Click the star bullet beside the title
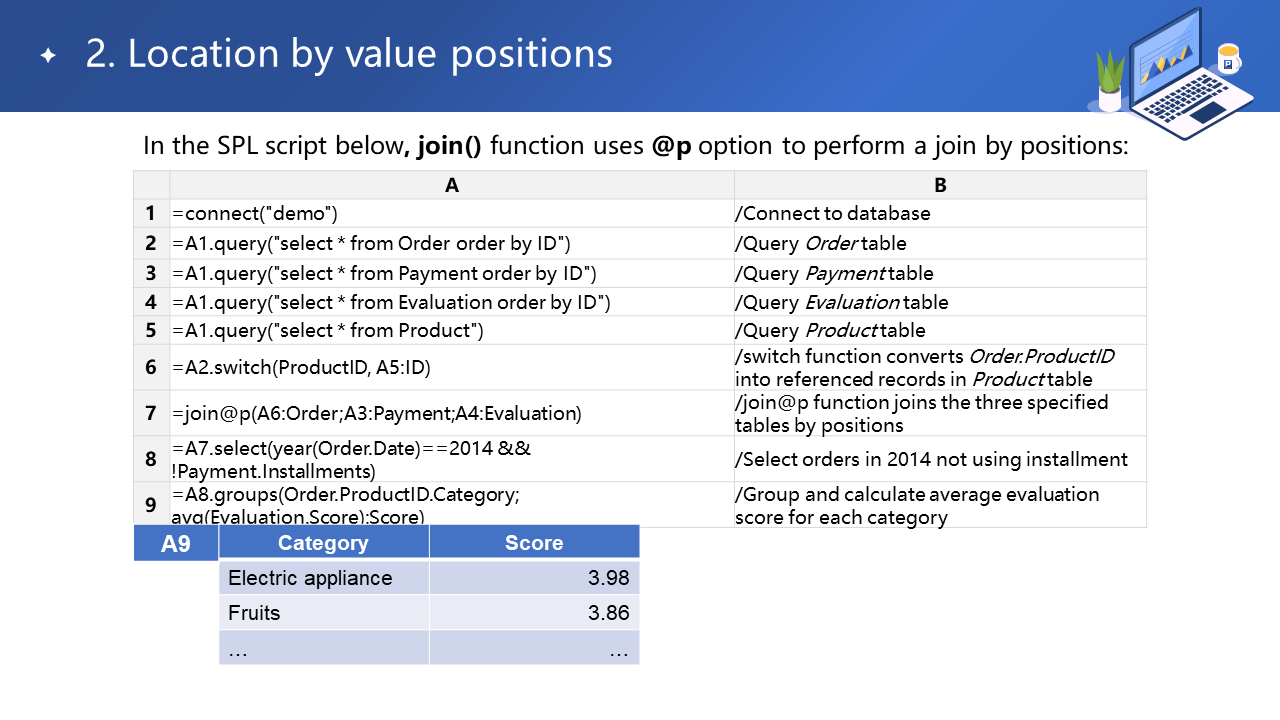 [x=48, y=56]
